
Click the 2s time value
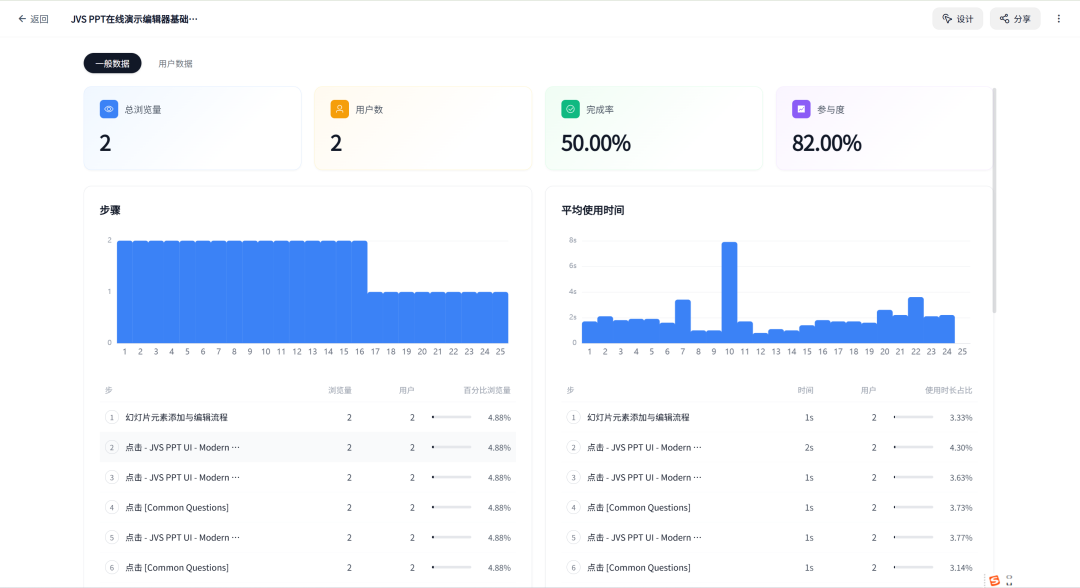[x=809, y=448]
